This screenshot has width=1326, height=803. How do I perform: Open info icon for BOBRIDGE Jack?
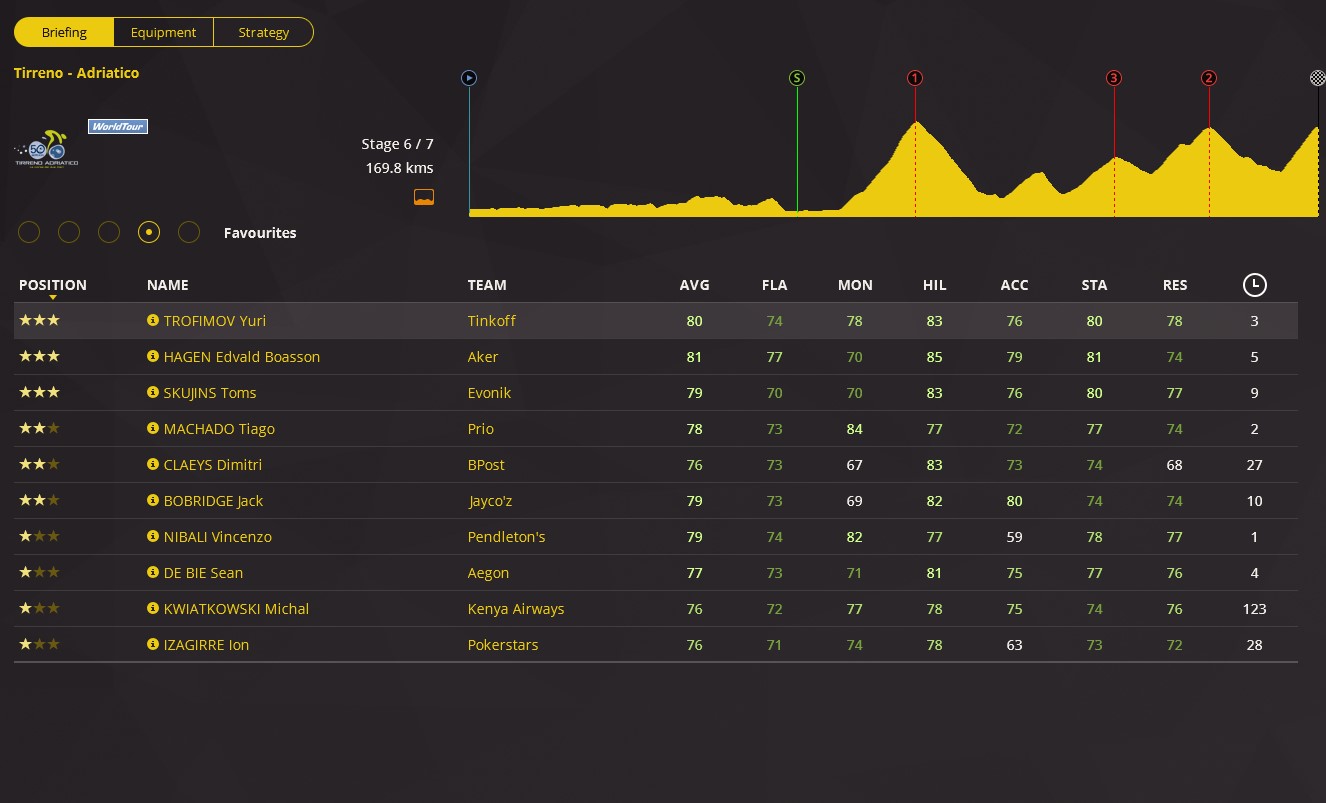pos(153,501)
